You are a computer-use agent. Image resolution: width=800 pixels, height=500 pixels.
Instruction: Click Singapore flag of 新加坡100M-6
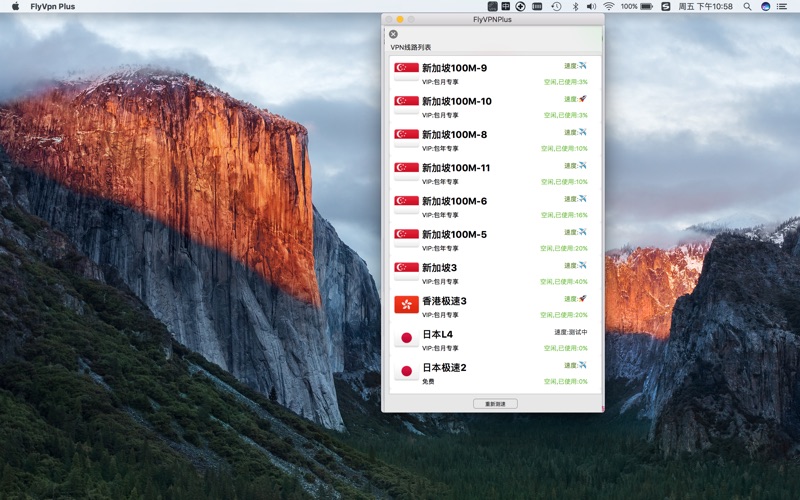[406, 204]
